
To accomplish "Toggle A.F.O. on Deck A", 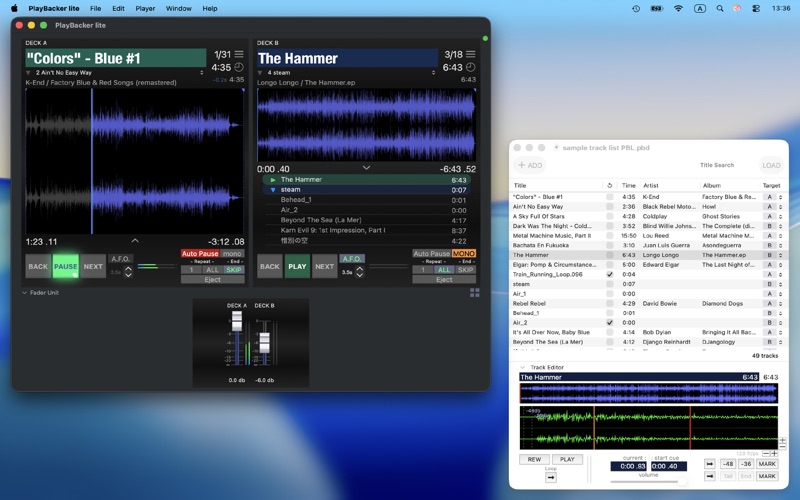I will pos(120,259).
